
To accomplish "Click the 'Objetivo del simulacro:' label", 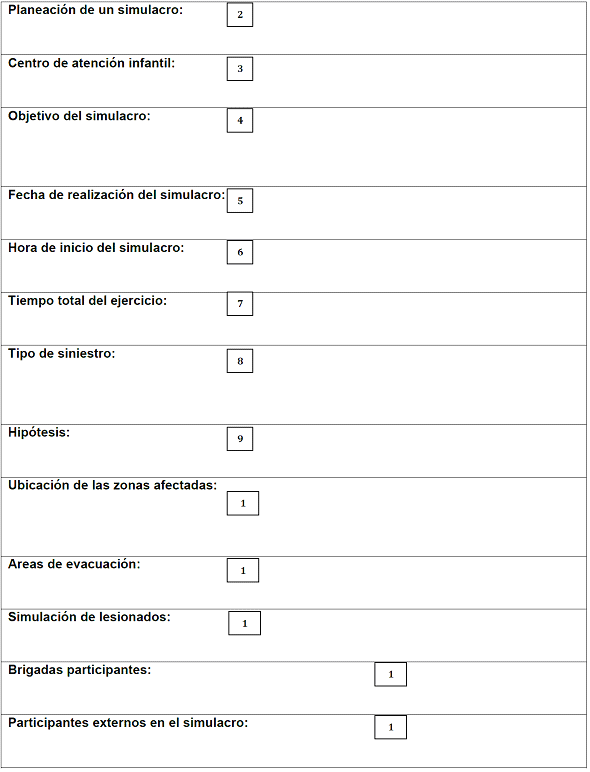I will coord(79,116).
